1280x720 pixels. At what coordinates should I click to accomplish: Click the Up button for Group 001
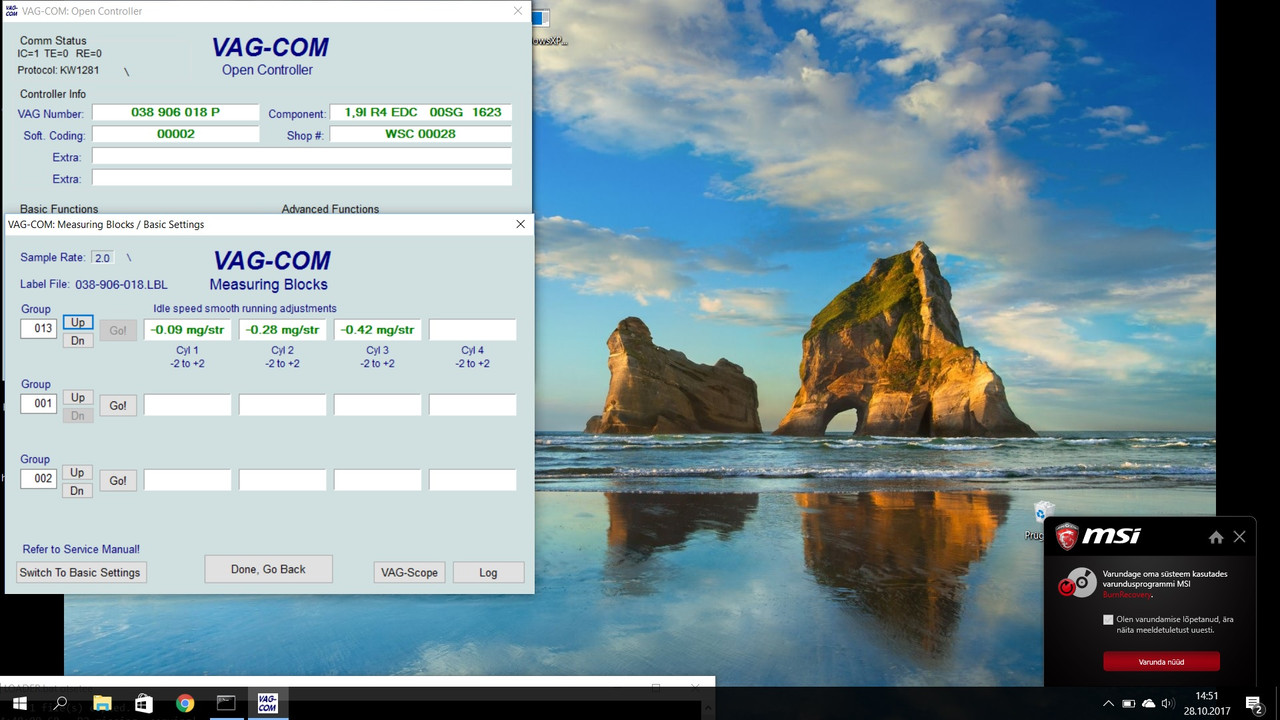[x=78, y=397]
